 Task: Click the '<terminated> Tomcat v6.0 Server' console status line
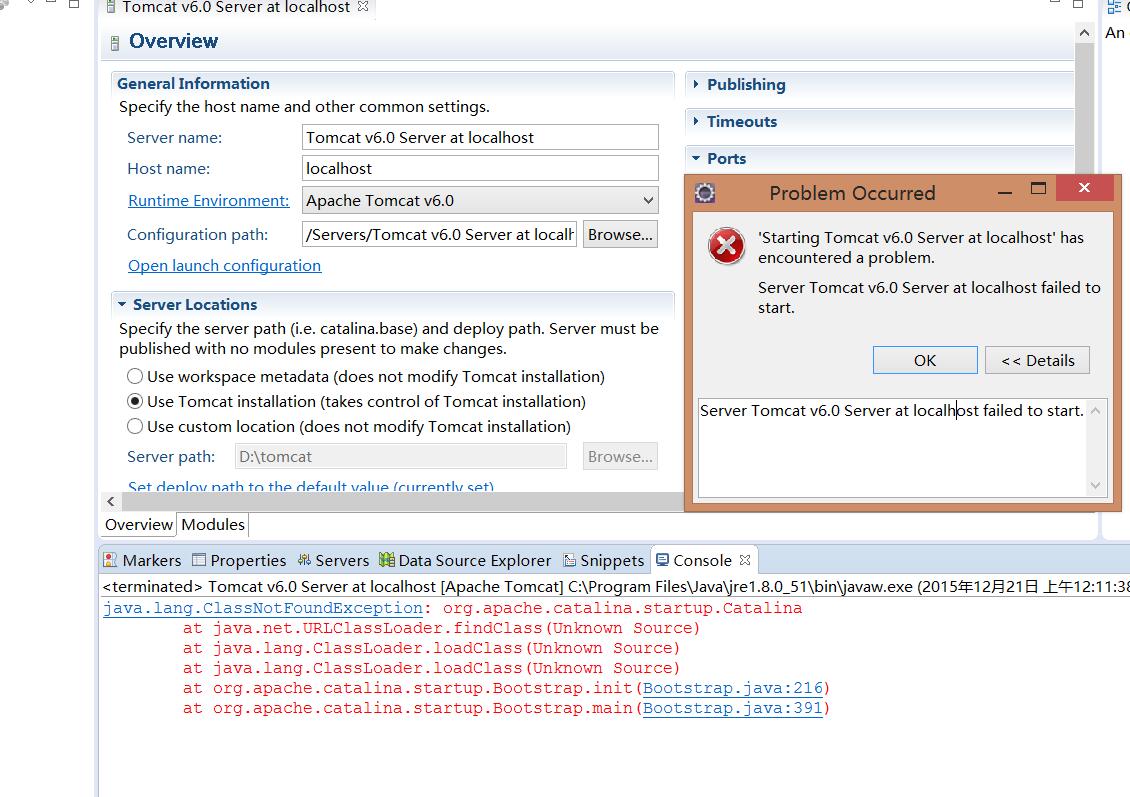coord(614,587)
